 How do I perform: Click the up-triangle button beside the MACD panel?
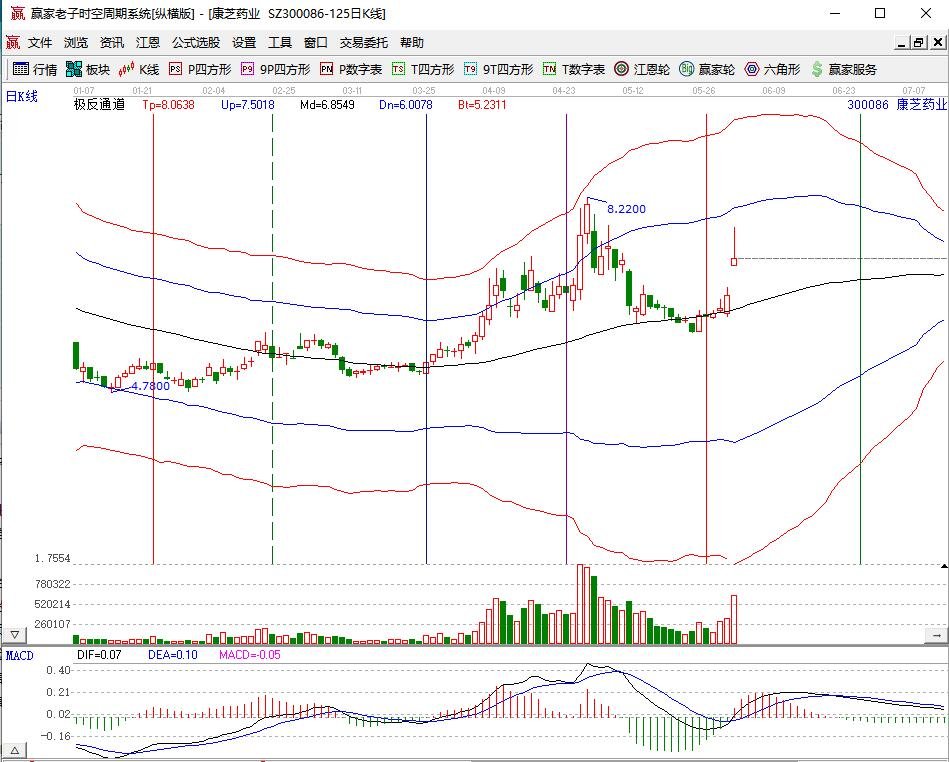click(x=15, y=749)
